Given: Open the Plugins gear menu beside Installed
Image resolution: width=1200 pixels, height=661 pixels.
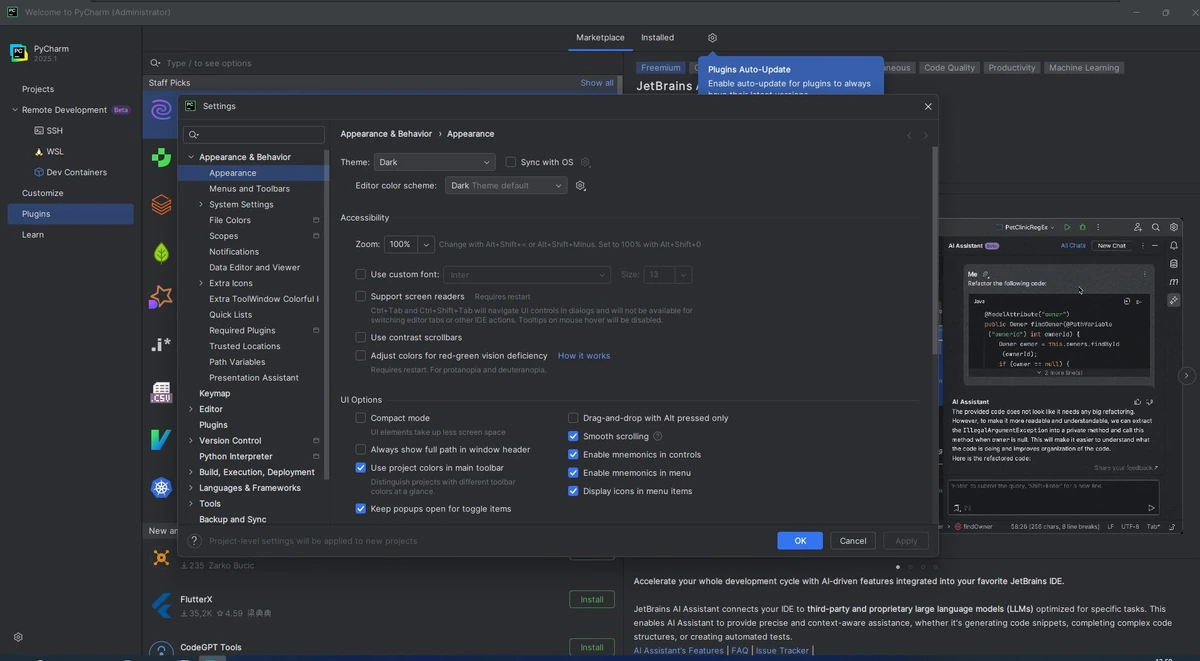Looking at the screenshot, I should 712,38.
